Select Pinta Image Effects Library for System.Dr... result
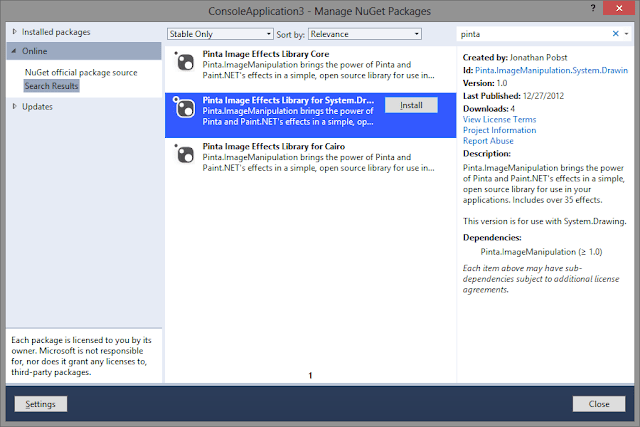 [x=310, y=115]
